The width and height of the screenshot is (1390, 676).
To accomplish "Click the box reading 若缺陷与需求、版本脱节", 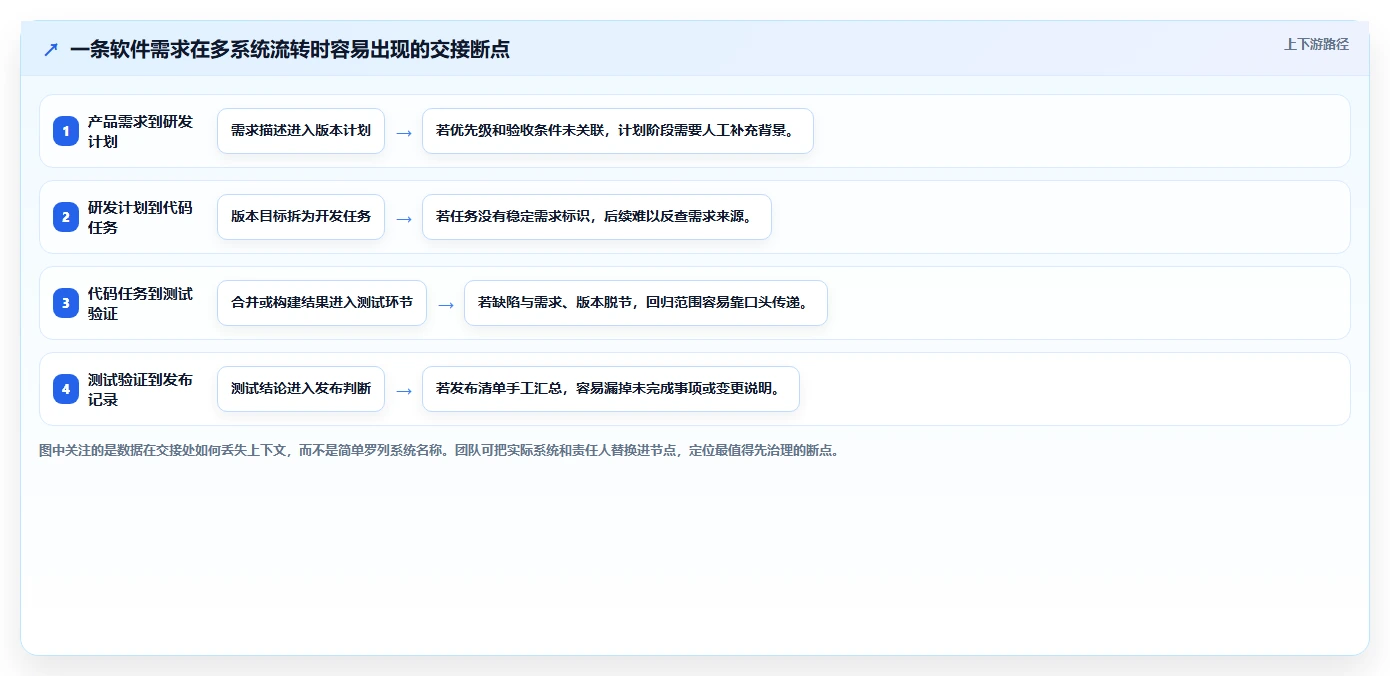I will 646,303.
